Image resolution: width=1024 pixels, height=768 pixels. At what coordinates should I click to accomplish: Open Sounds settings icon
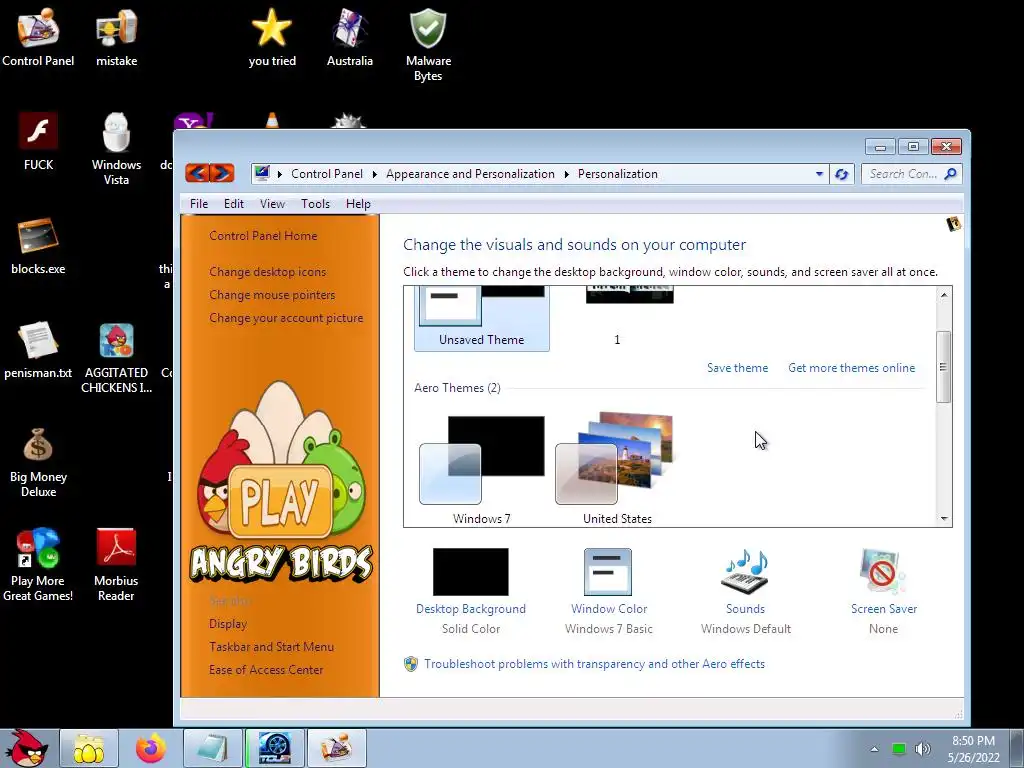click(x=745, y=573)
